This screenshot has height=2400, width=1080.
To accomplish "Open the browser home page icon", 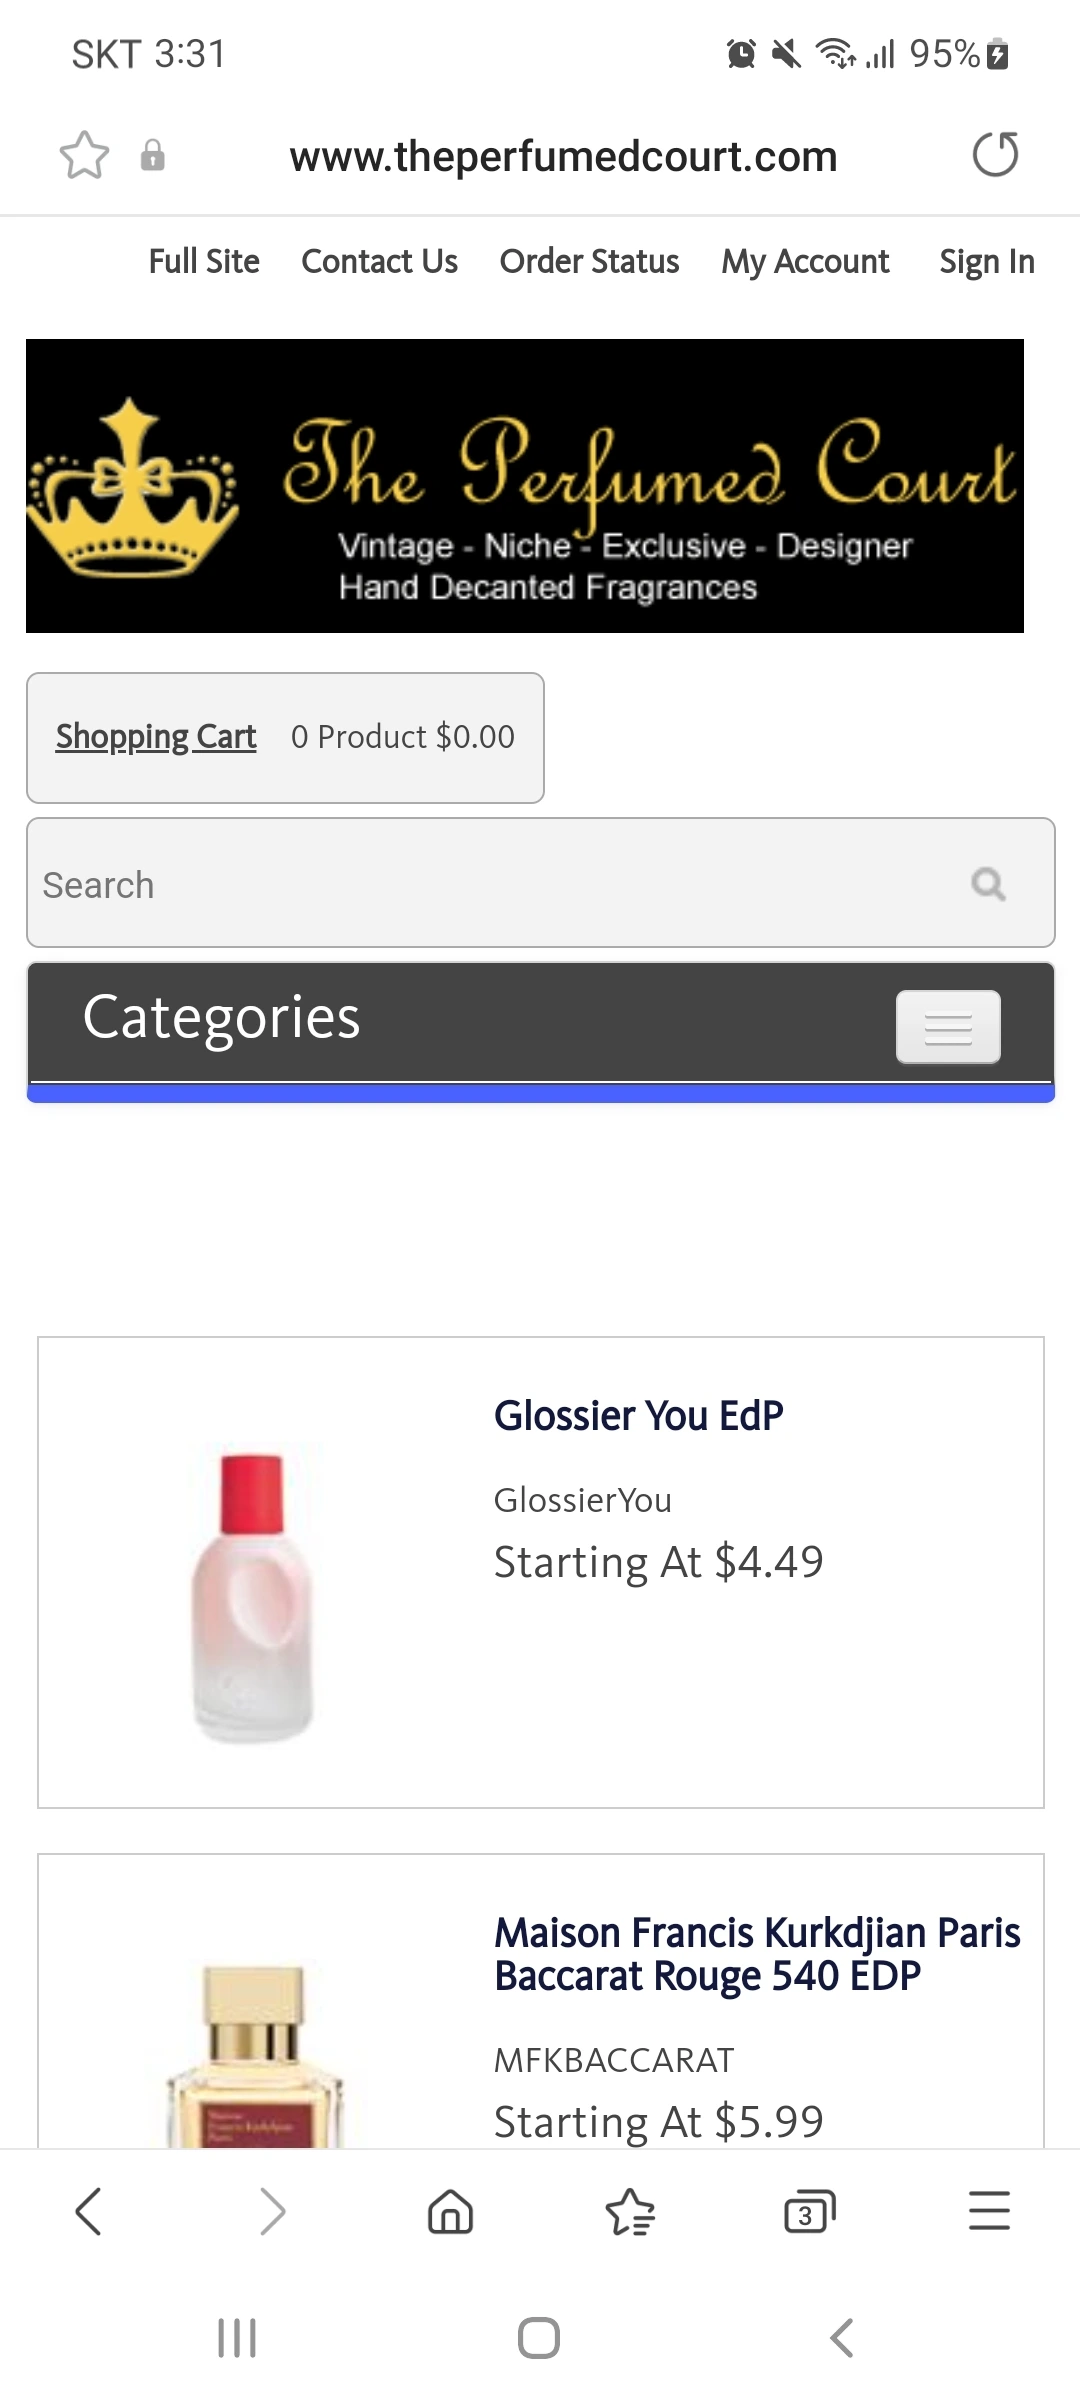I will (x=450, y=2211).
